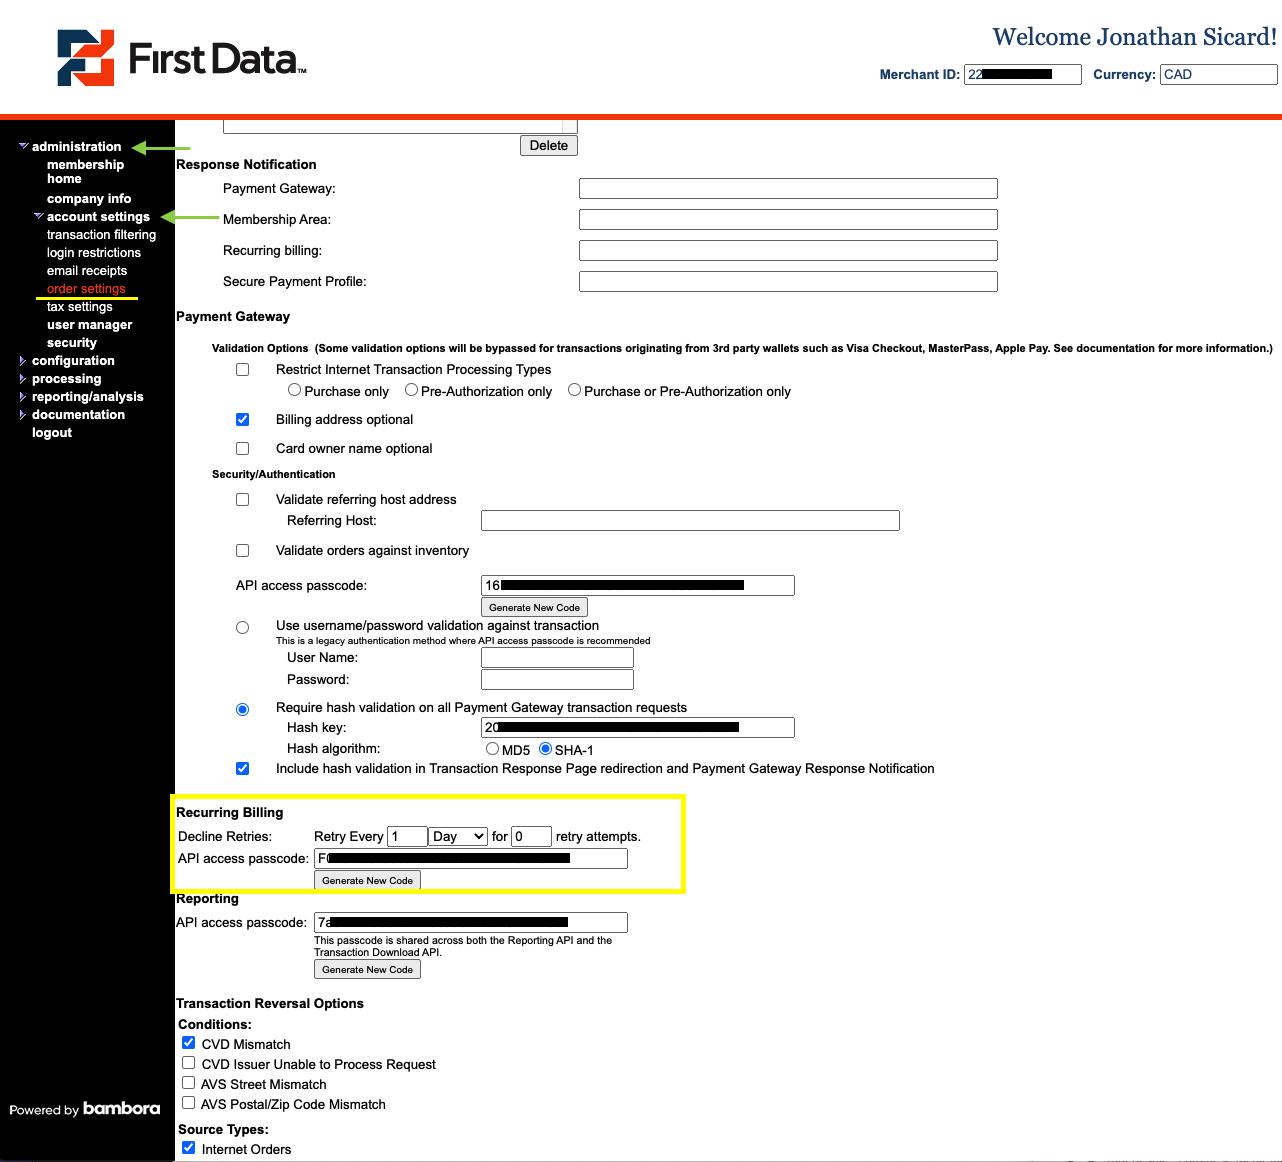Image resolution: width=1282 pixels, height=1162 pixels.
Task: Click Recurring billing notification field
Action: point(788,250)
